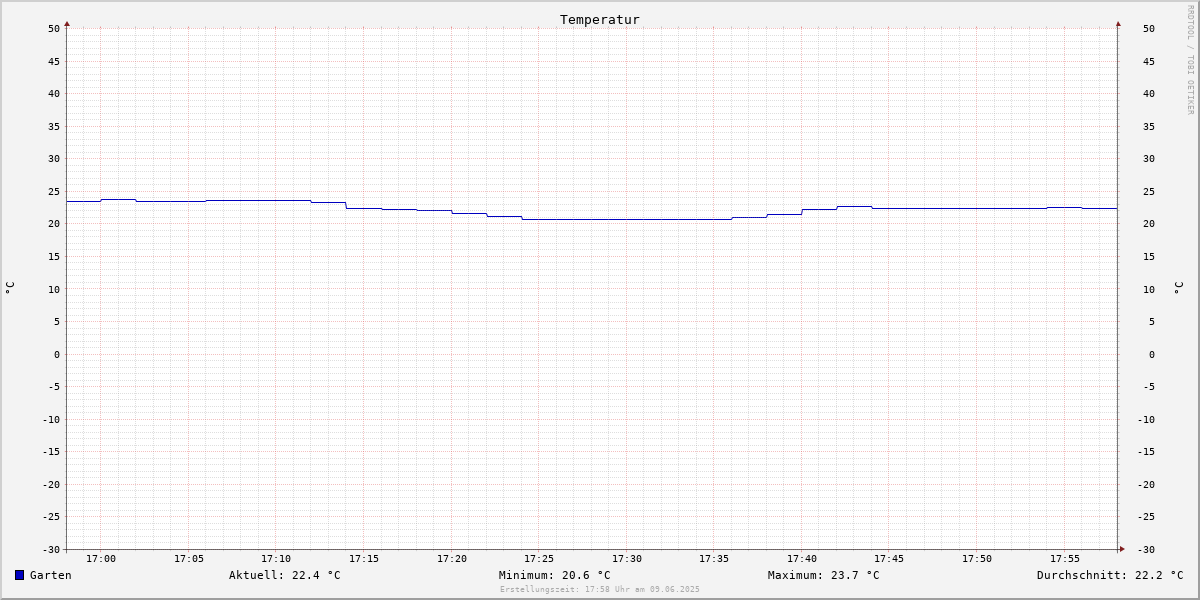The height and width of the screenshot is (600, 1200).
Task: Click the red arrowhead ending the time axis
Action: 1122,549
